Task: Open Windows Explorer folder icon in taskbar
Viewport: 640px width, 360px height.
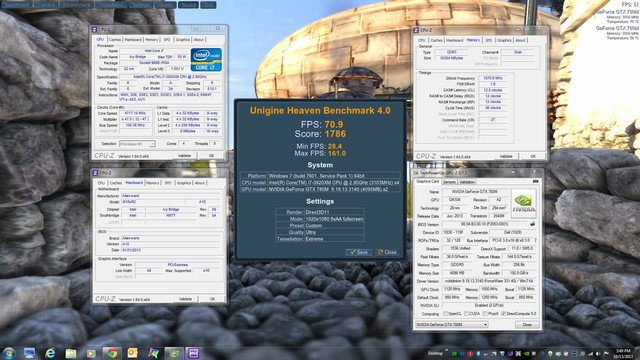Action: [71, 353]
